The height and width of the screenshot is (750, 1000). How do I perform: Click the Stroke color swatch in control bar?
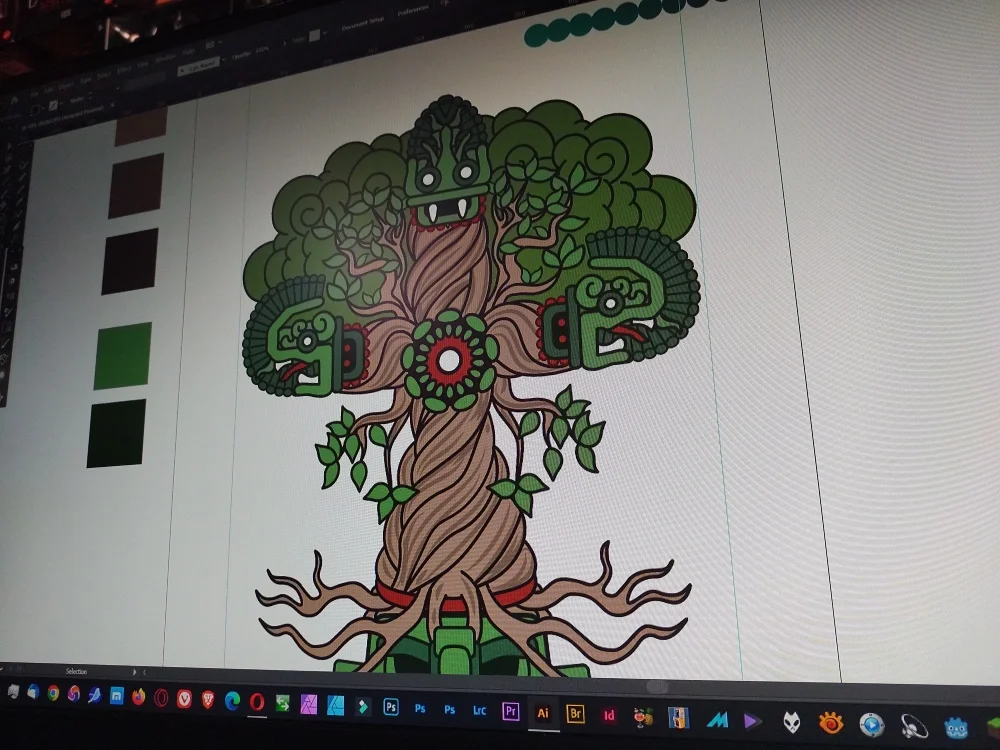(54, 105)
